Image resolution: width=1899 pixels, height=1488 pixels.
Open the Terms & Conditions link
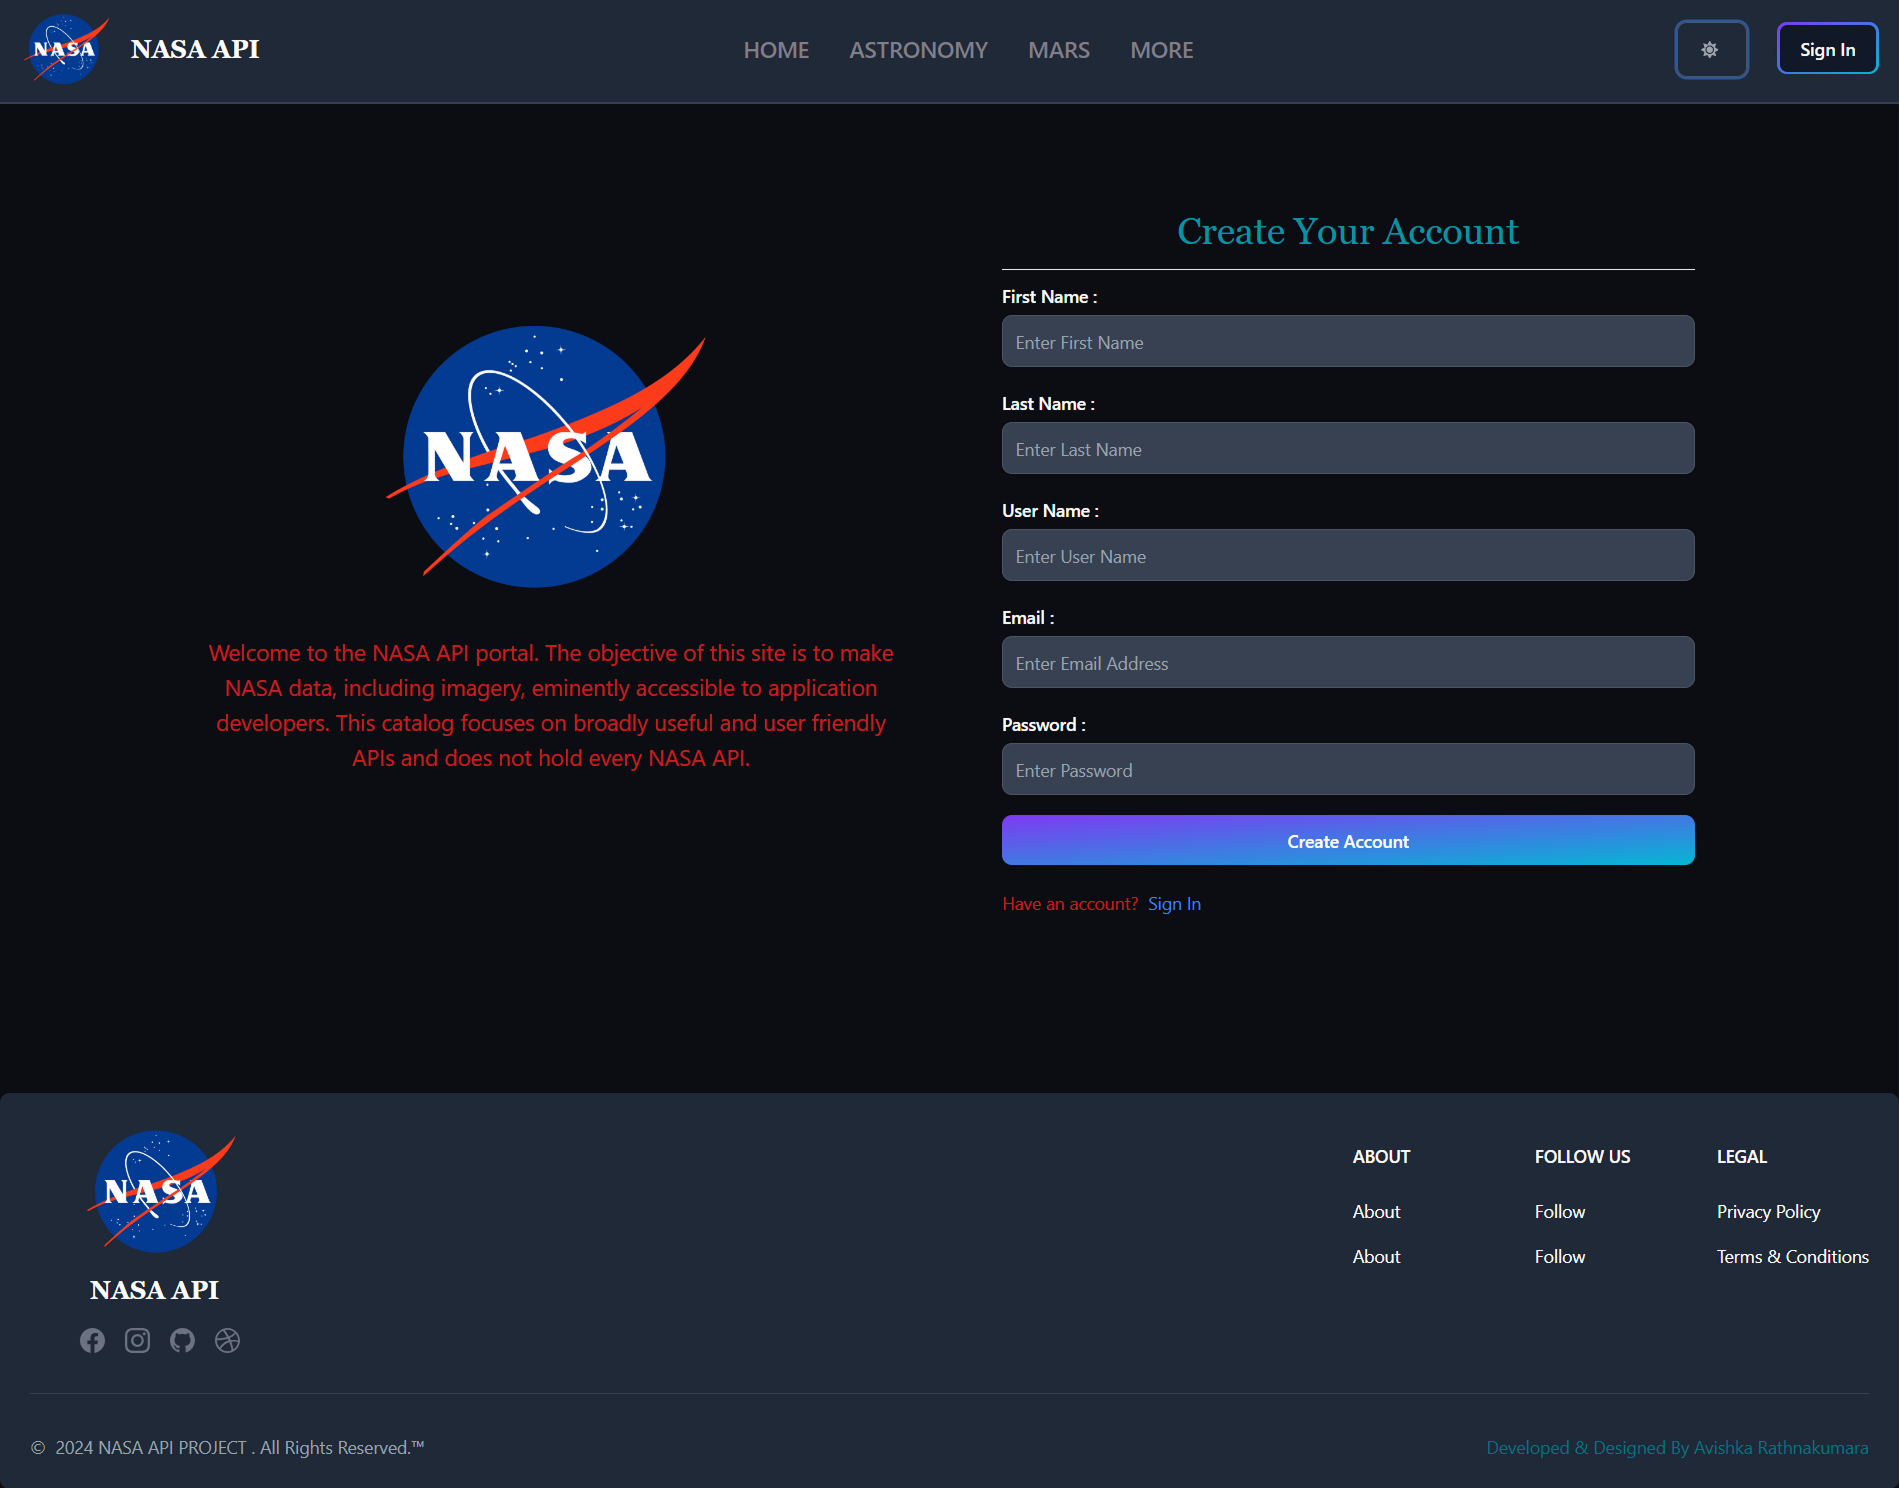[x=1792, y=1256]
